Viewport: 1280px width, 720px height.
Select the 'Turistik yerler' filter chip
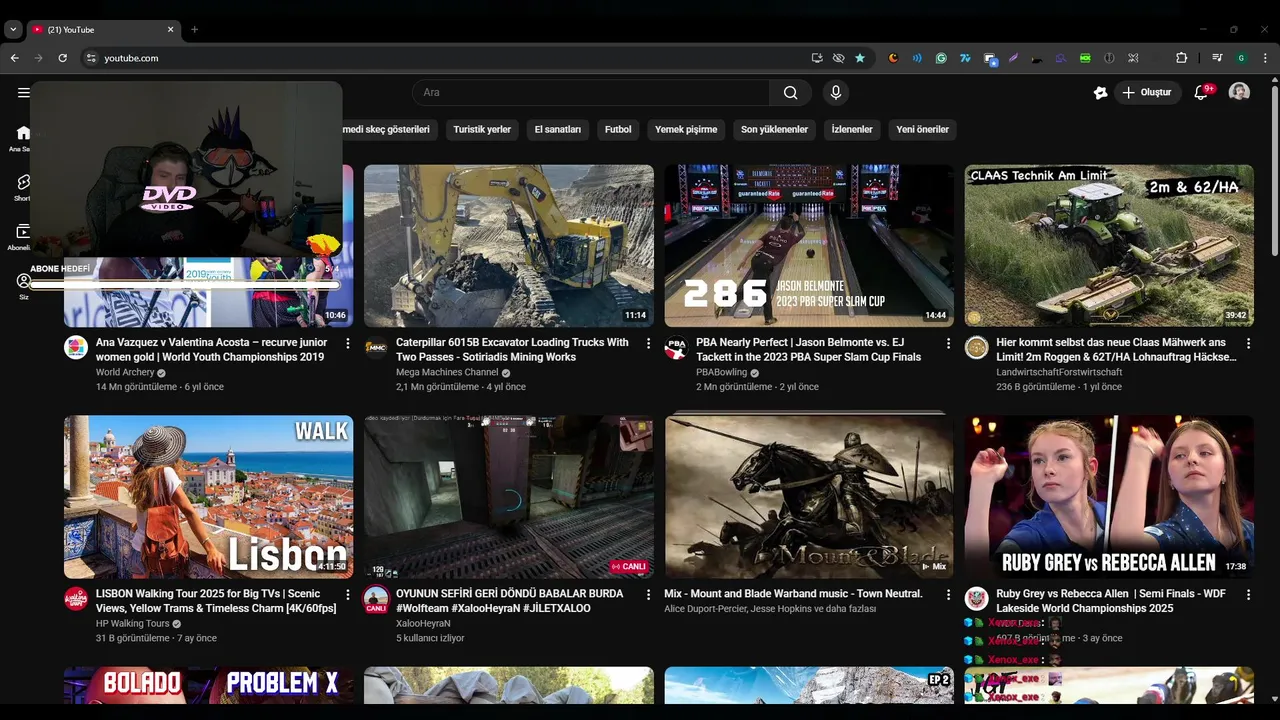click(x=482, y=129)
